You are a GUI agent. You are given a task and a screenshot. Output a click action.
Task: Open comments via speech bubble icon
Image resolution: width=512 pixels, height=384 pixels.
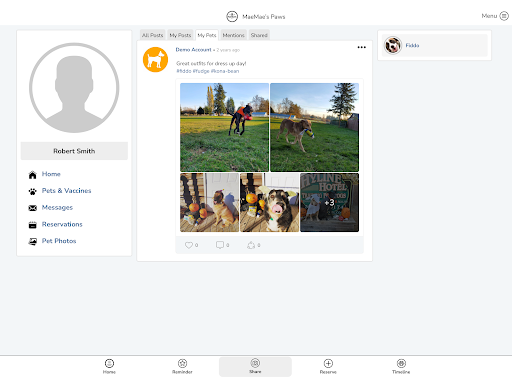[220, 245]
